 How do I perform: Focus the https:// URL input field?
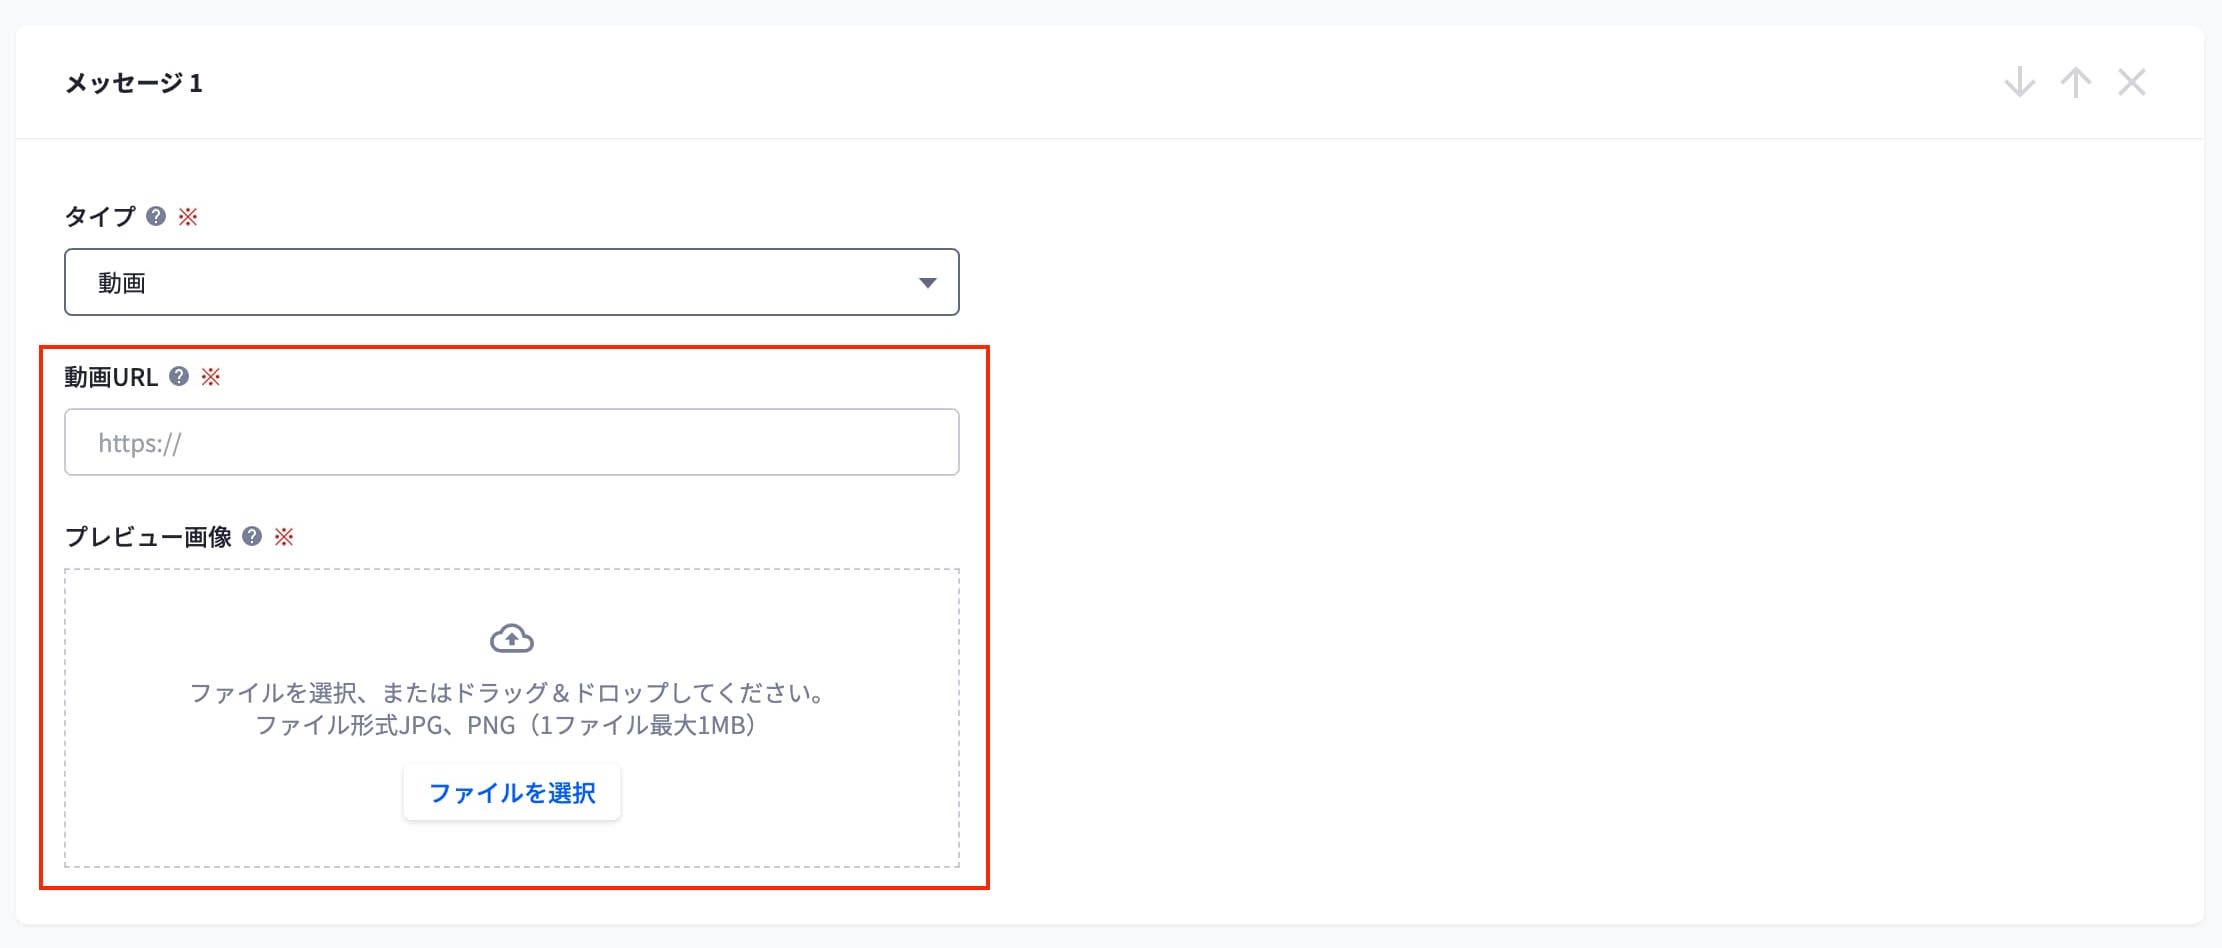click(511, 441)
